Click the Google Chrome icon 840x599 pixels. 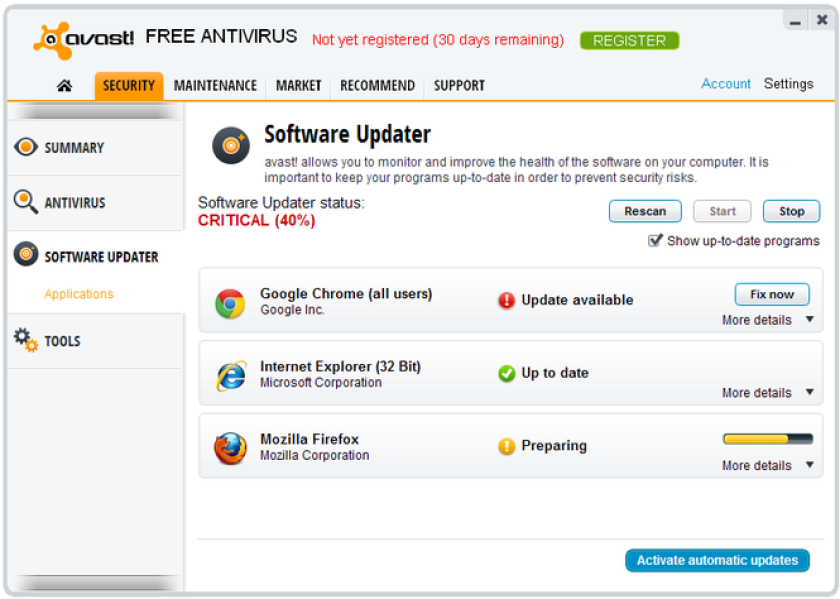click(230, 303)
